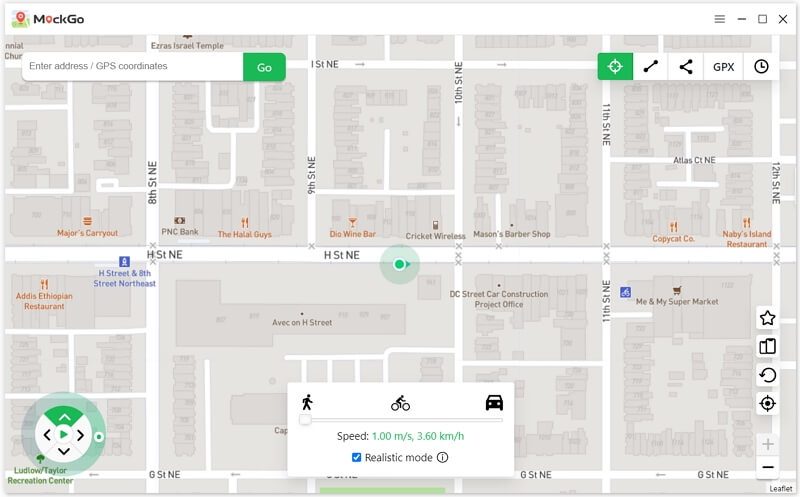Open the history records clock icon
Viewport: 800px width, 497px height.
tap(761, 67)
